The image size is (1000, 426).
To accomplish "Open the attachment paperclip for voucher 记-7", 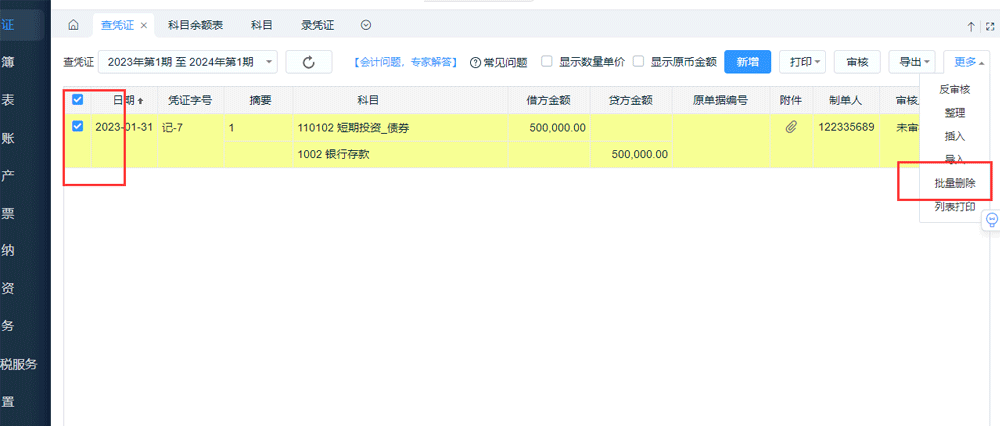I will point(790,127).
